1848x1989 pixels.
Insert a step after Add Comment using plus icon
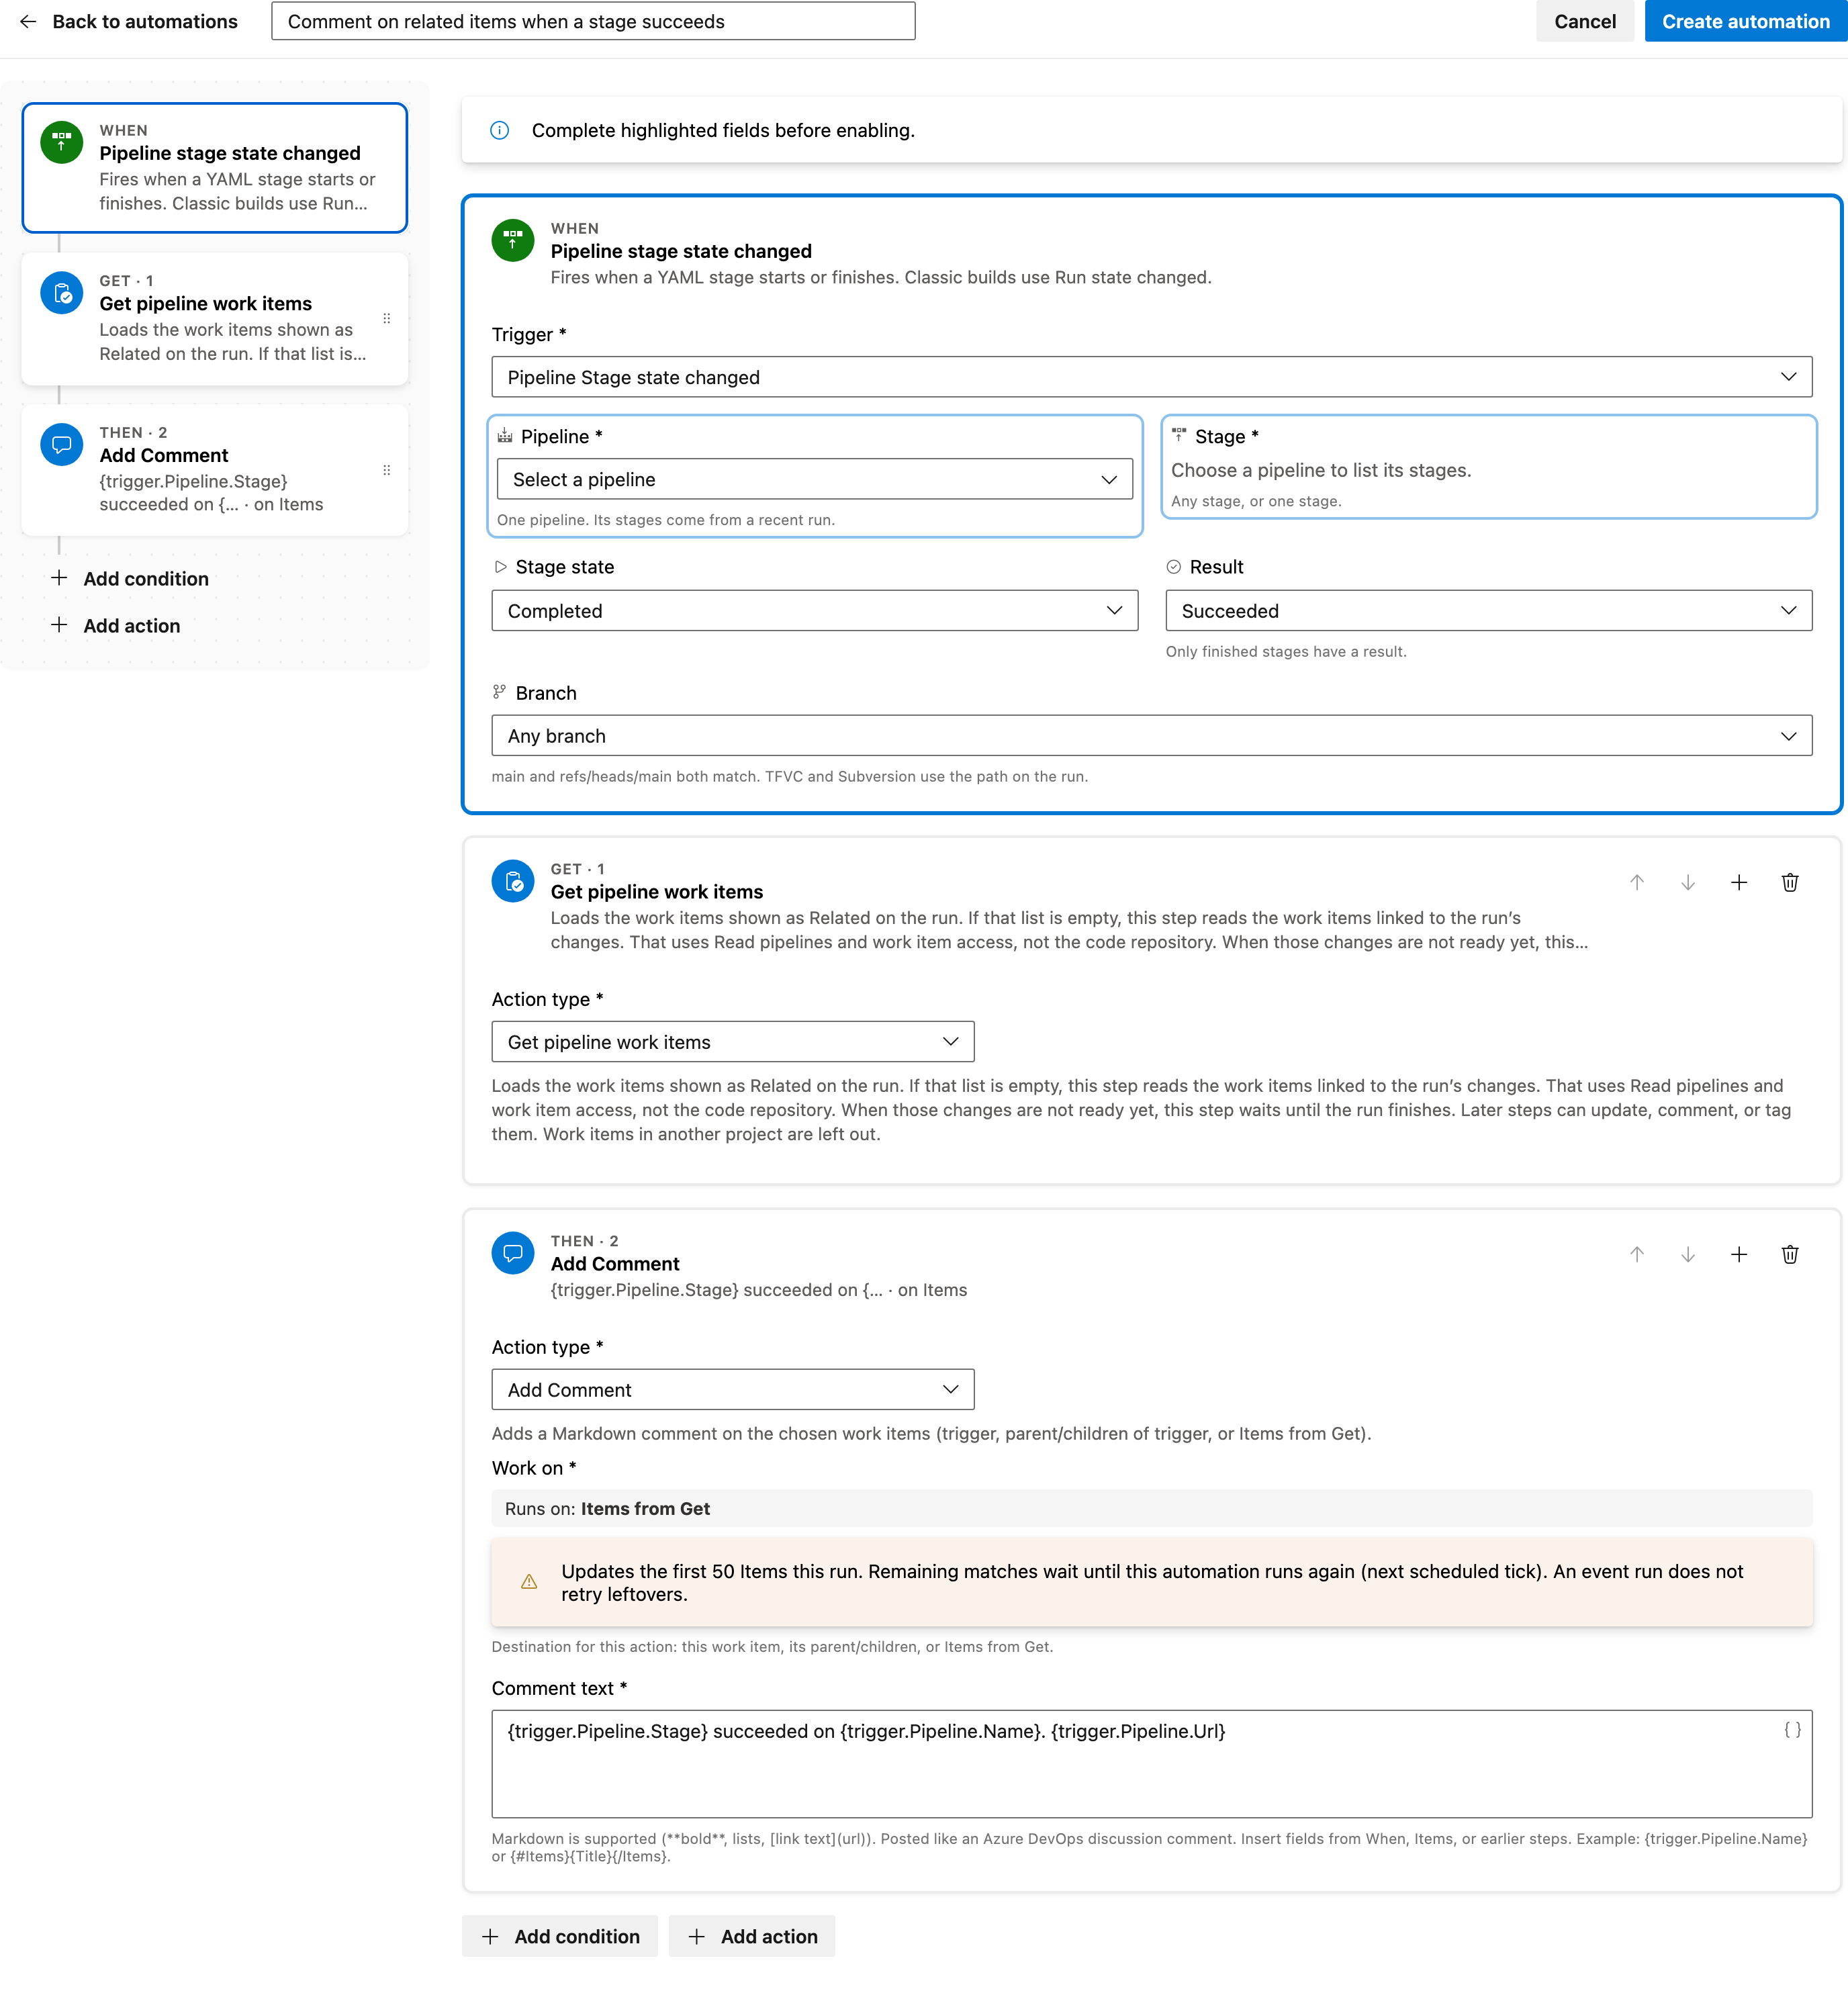click(x=1738, y=1254)
